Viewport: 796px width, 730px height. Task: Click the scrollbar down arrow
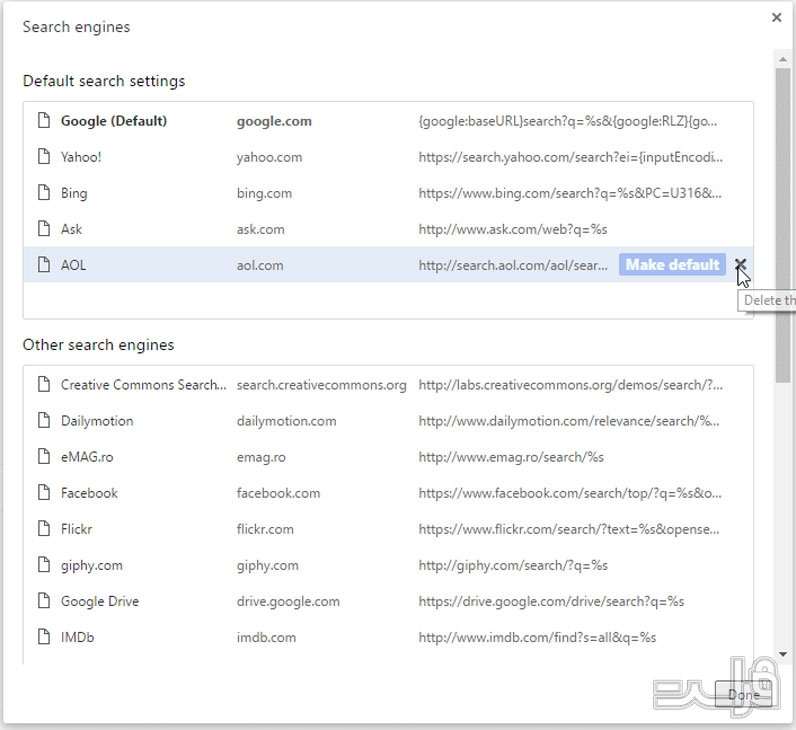[783, 654]
